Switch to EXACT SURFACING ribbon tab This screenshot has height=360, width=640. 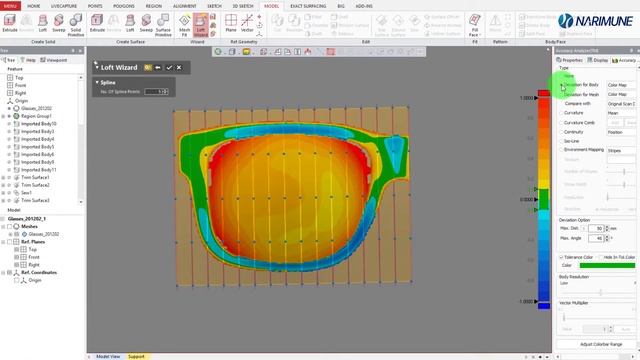(x=308, y=6)
